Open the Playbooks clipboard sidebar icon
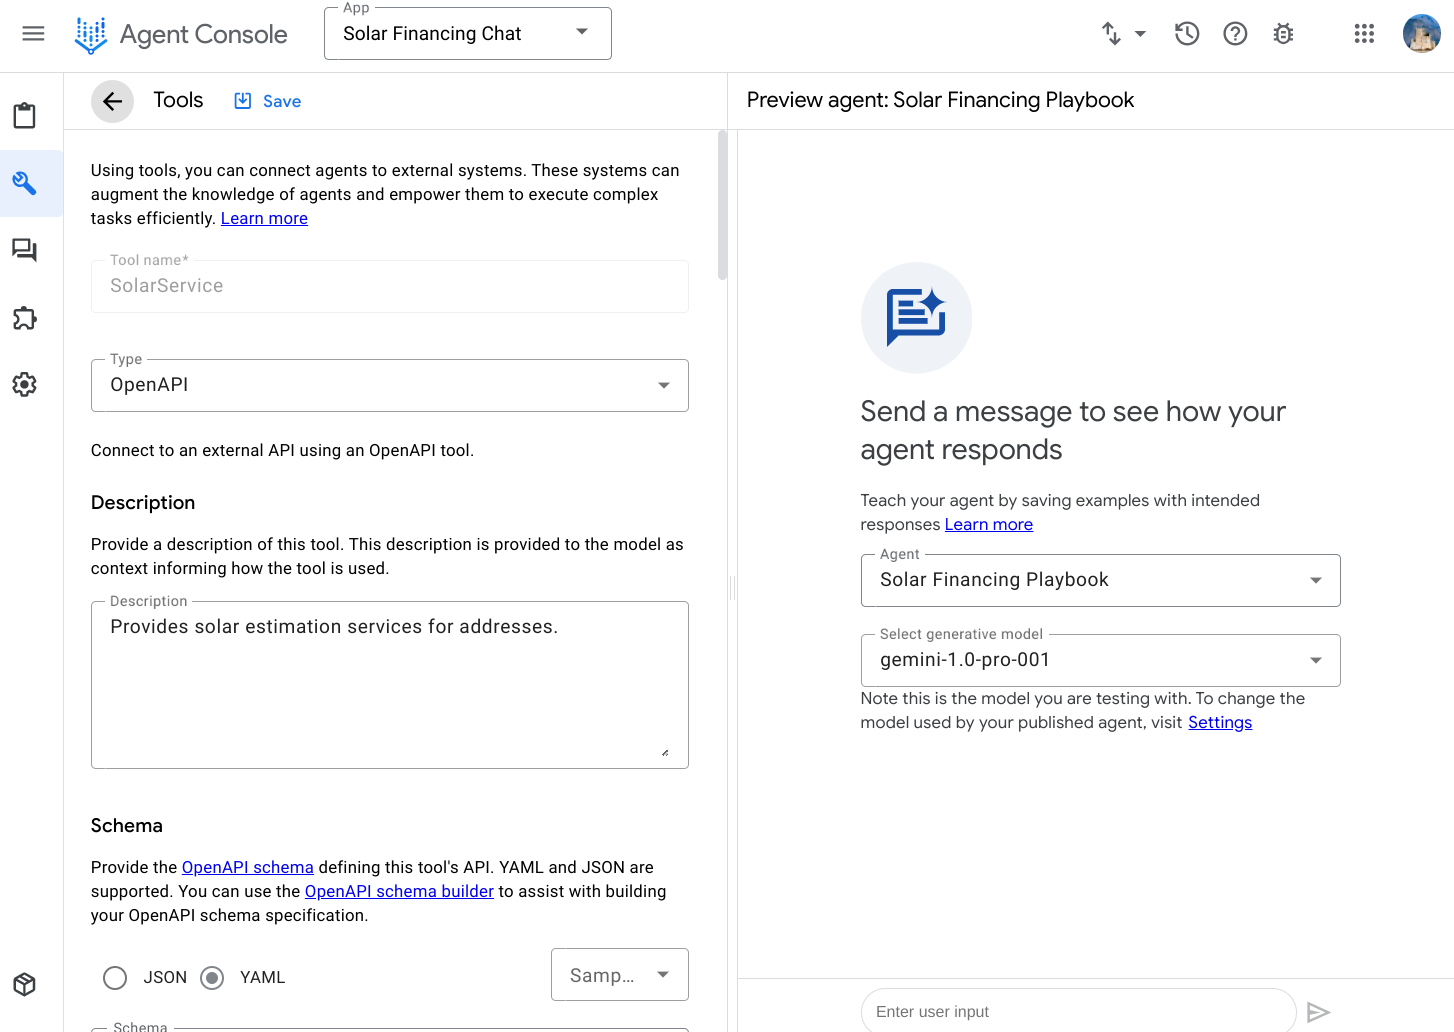 (25, 116)
